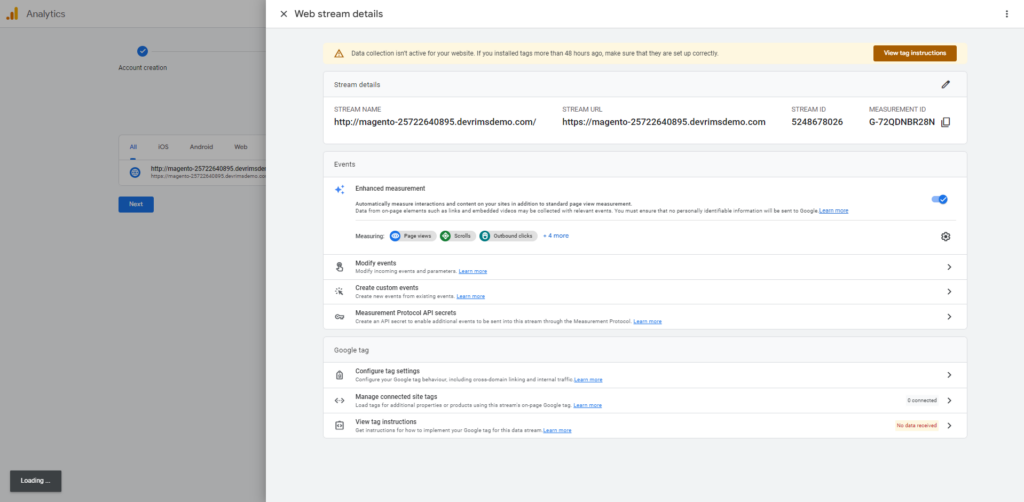Image resolution: width=1024 pixels, height=502 pixels.
Task: Click the Outbound clicks chip
Action: 508,236
